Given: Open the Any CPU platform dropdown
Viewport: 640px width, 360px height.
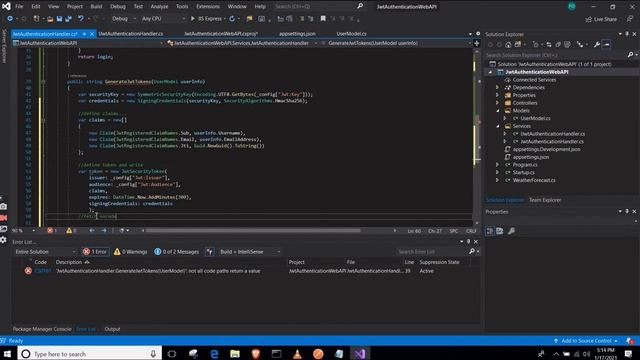Looking at the screenshot, I should (163, 19).
